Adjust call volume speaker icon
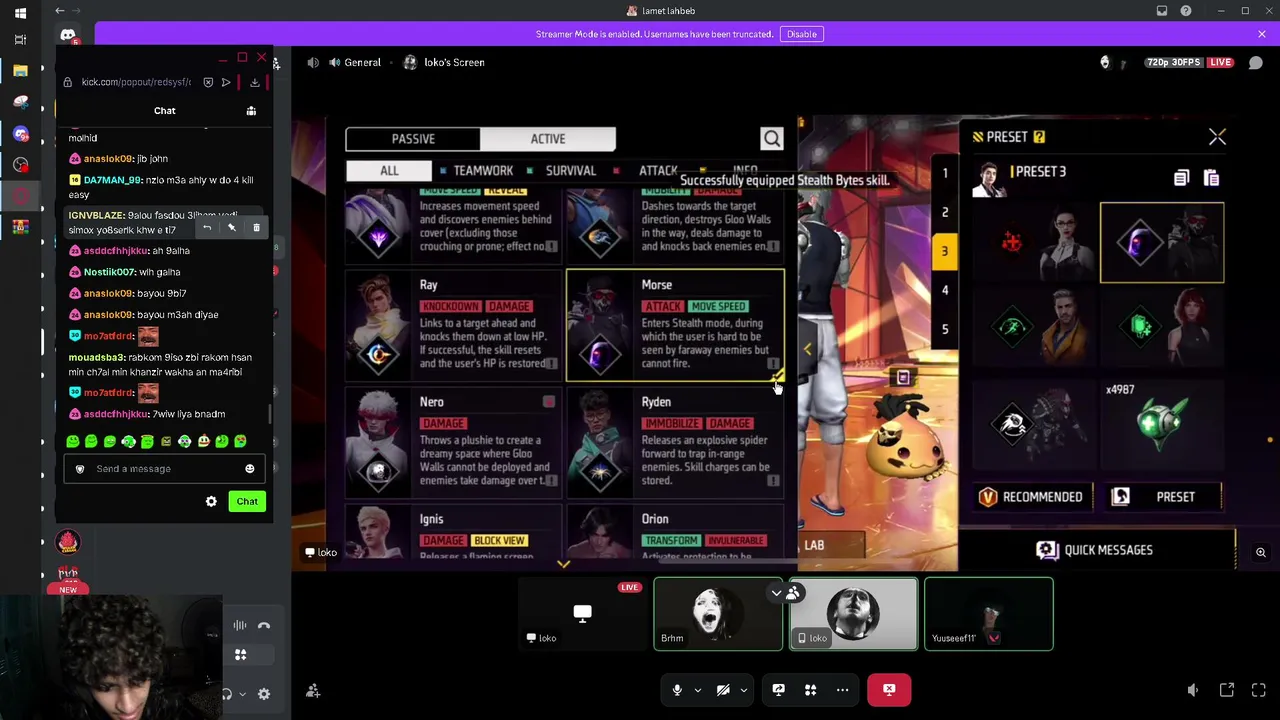Screen dimensions: 1280x720 (x=1192, y=690)
